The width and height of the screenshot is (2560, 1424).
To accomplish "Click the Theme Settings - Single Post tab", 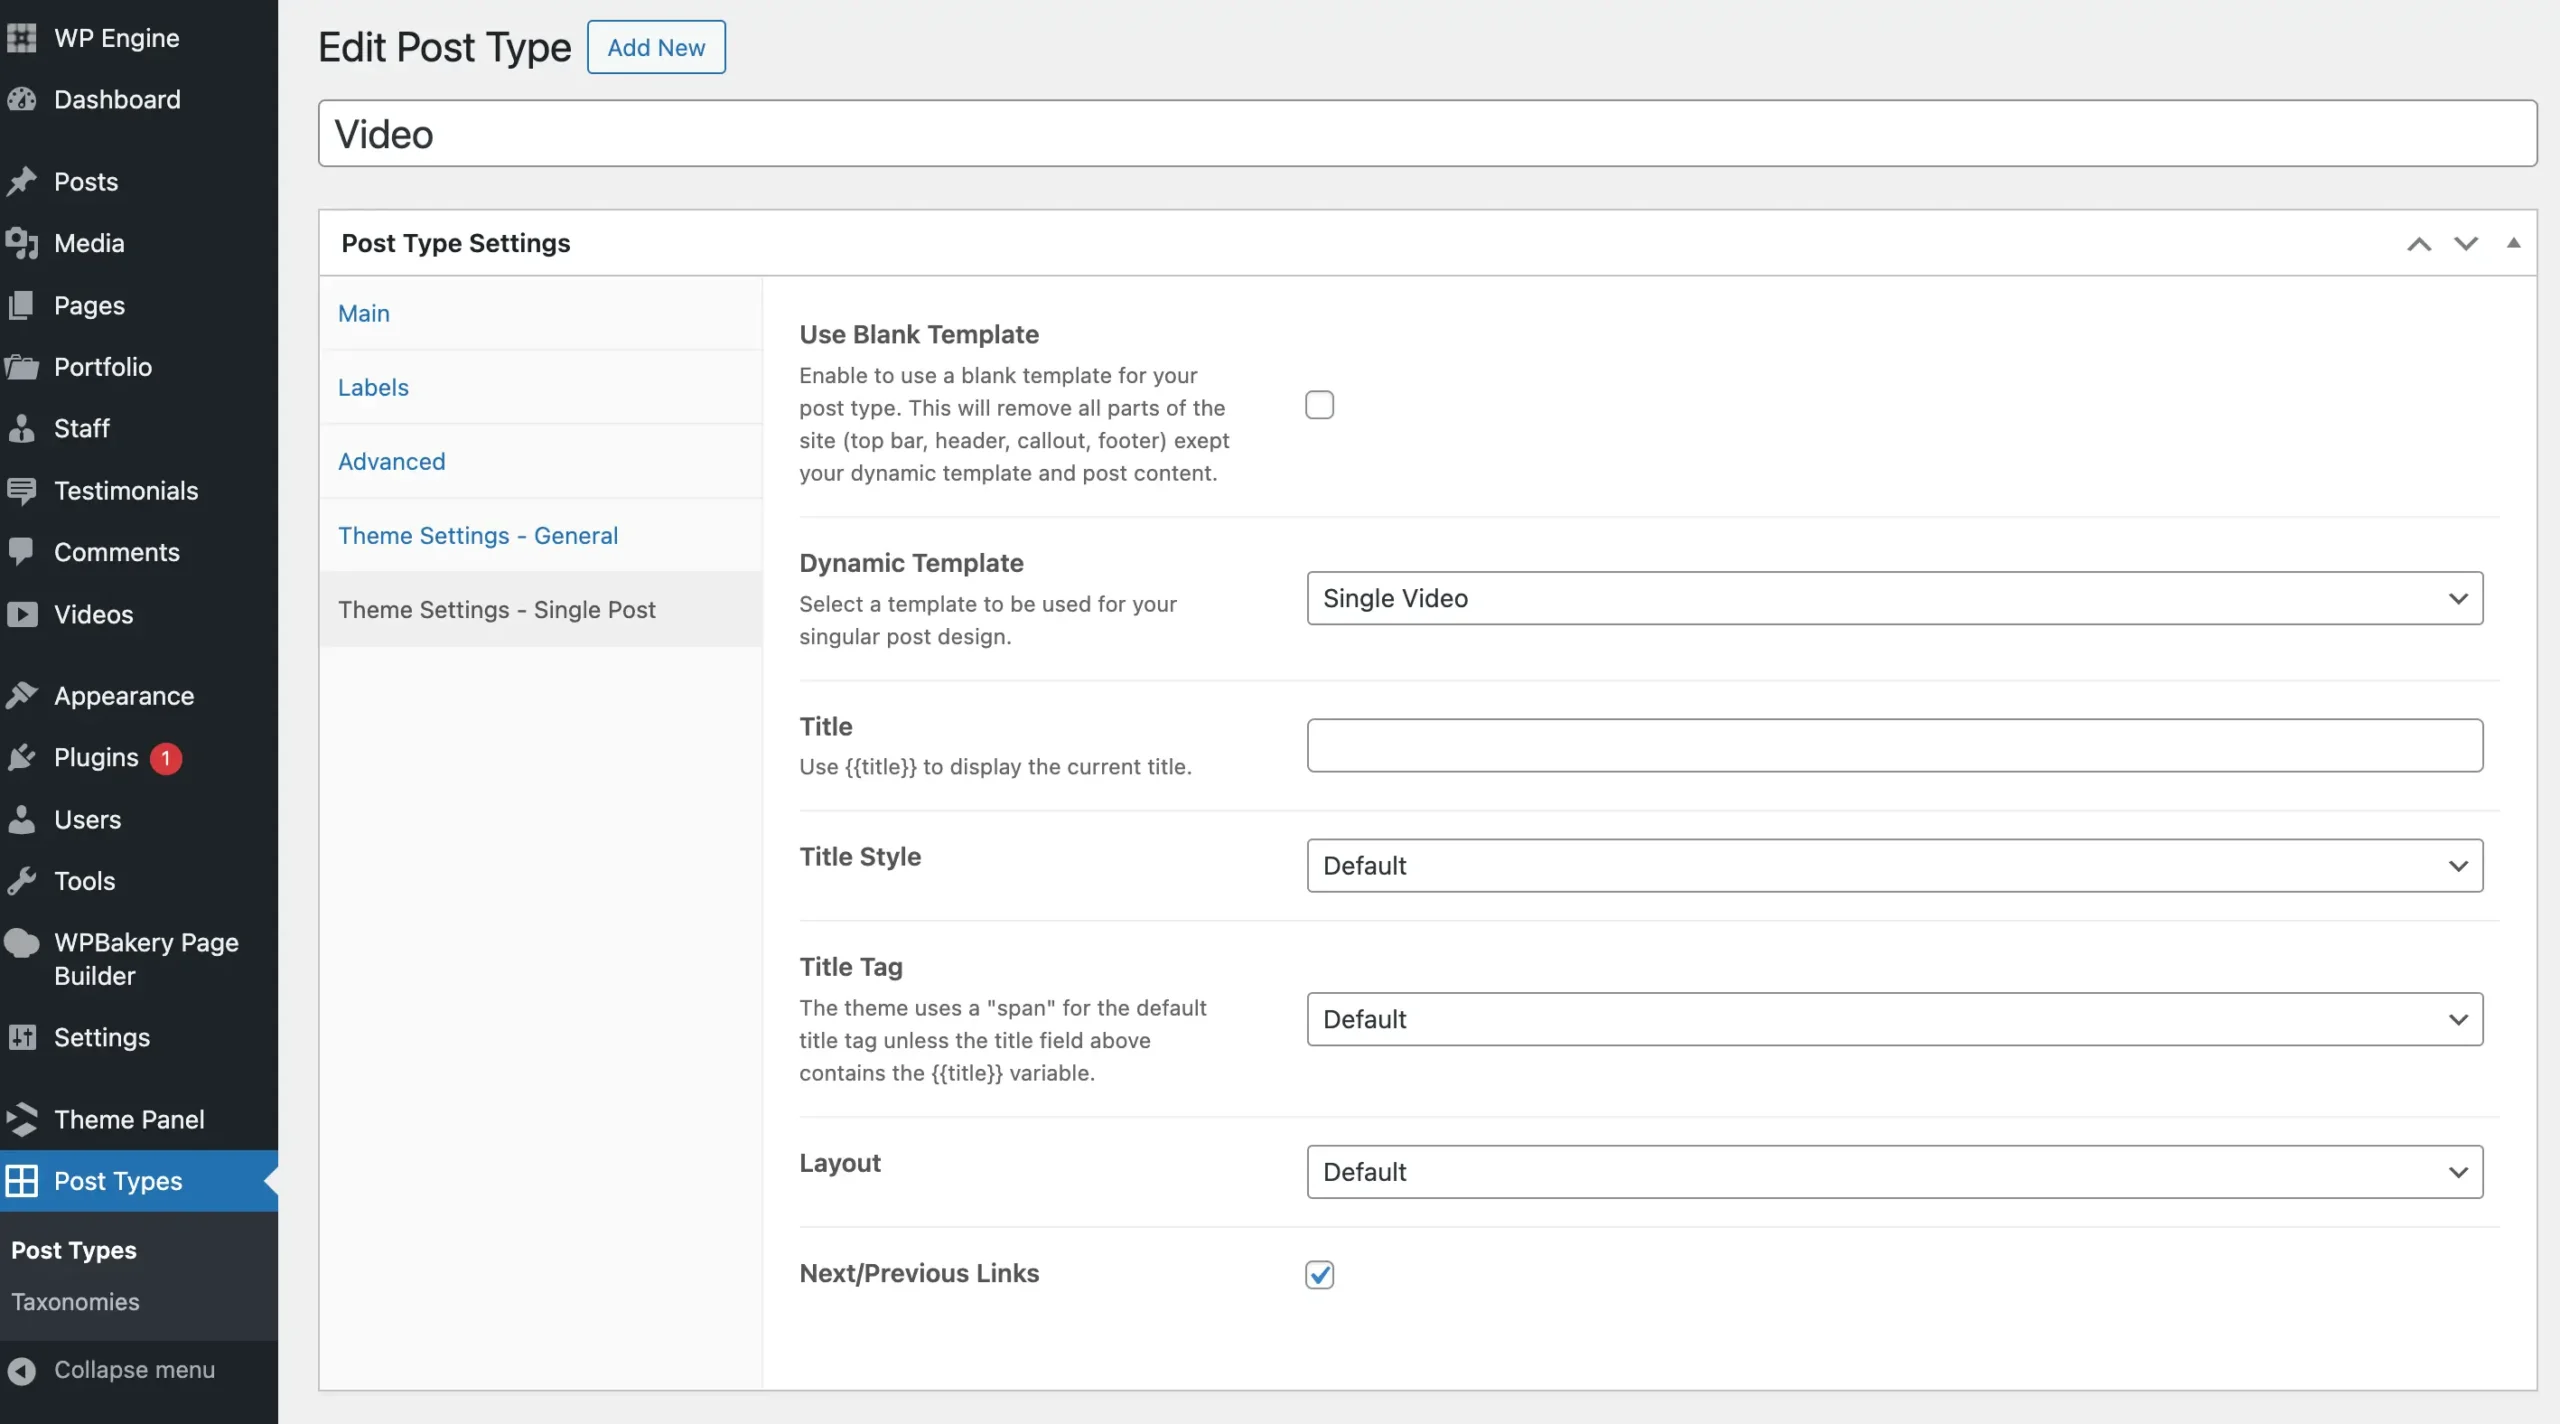I will [496, 609].
